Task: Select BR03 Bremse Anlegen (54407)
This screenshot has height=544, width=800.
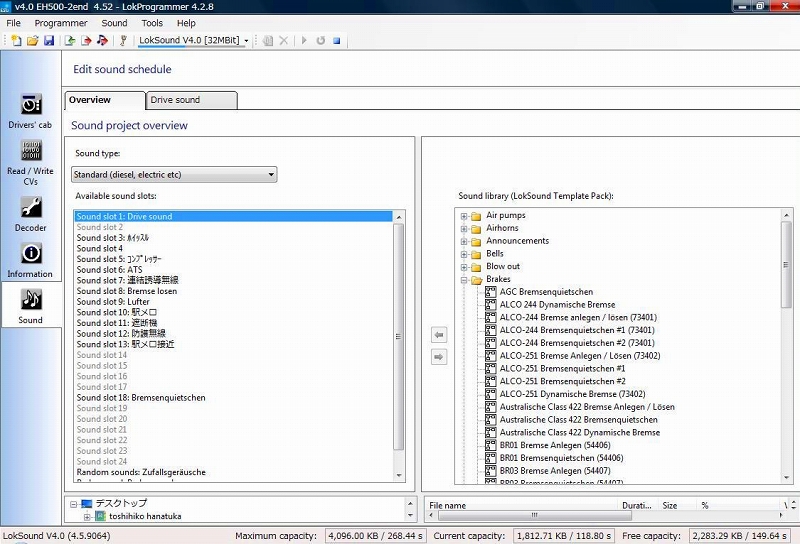Action: click(x=555, y=471)
